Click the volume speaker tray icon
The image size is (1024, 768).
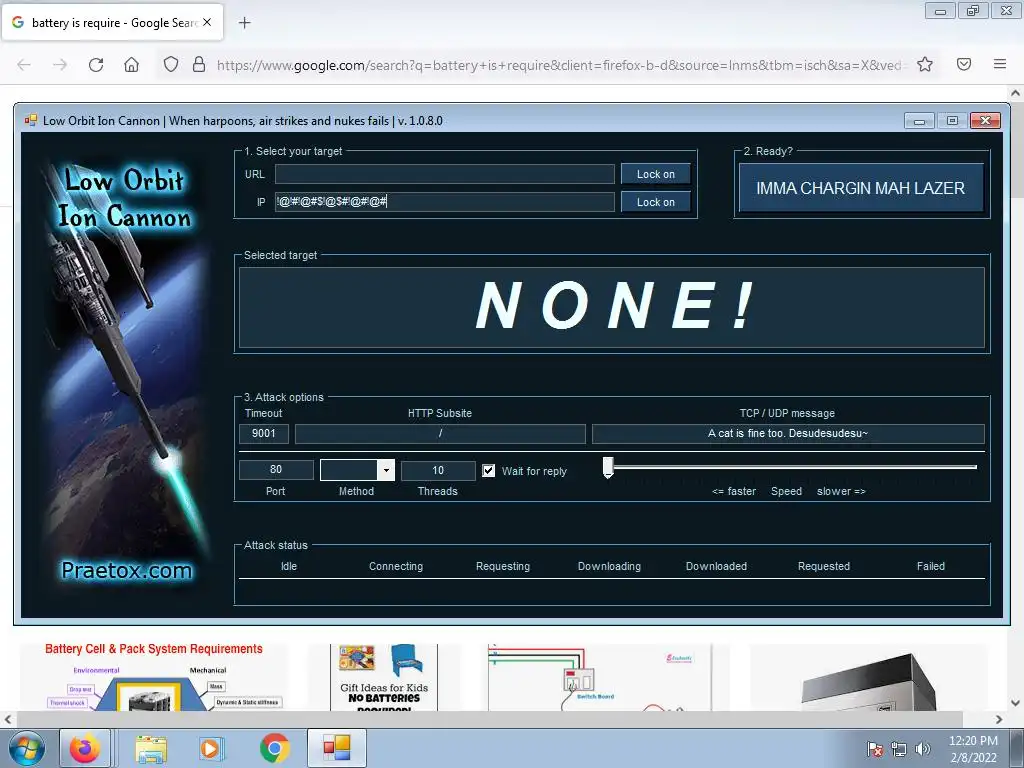click(922, 749)
